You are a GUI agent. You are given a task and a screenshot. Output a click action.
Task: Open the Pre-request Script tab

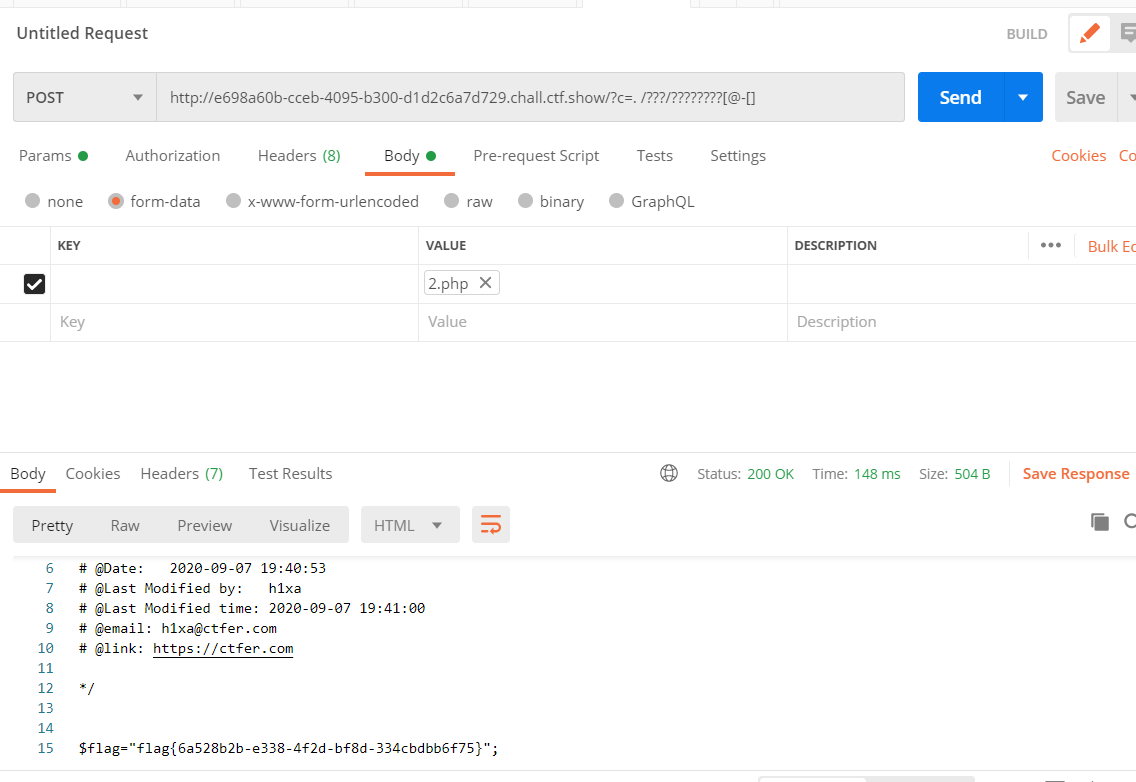[536, 156]
